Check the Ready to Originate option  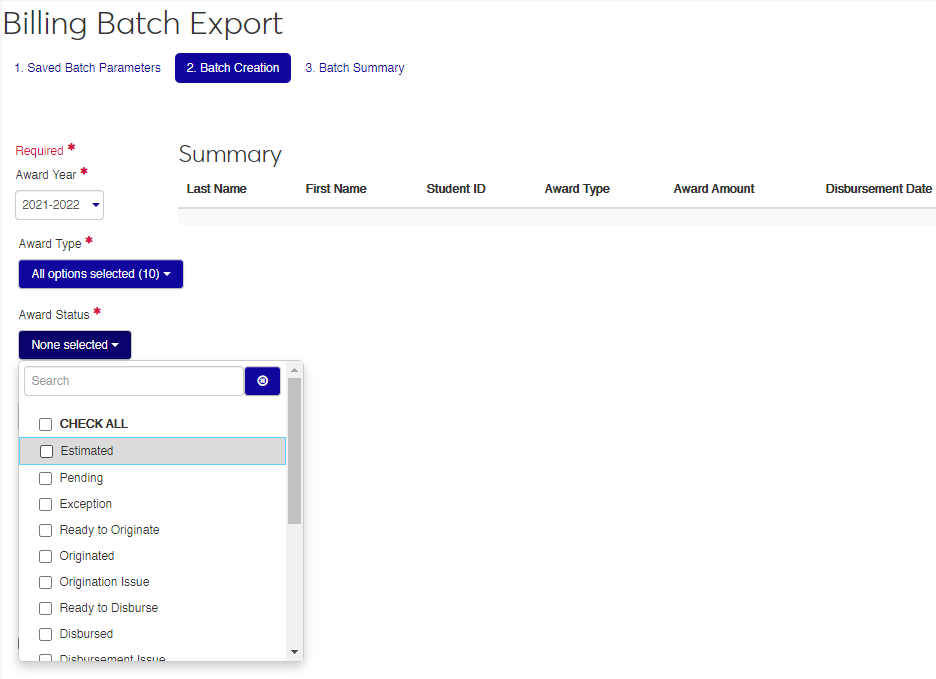pyautogui.click(x=45, y=530)
